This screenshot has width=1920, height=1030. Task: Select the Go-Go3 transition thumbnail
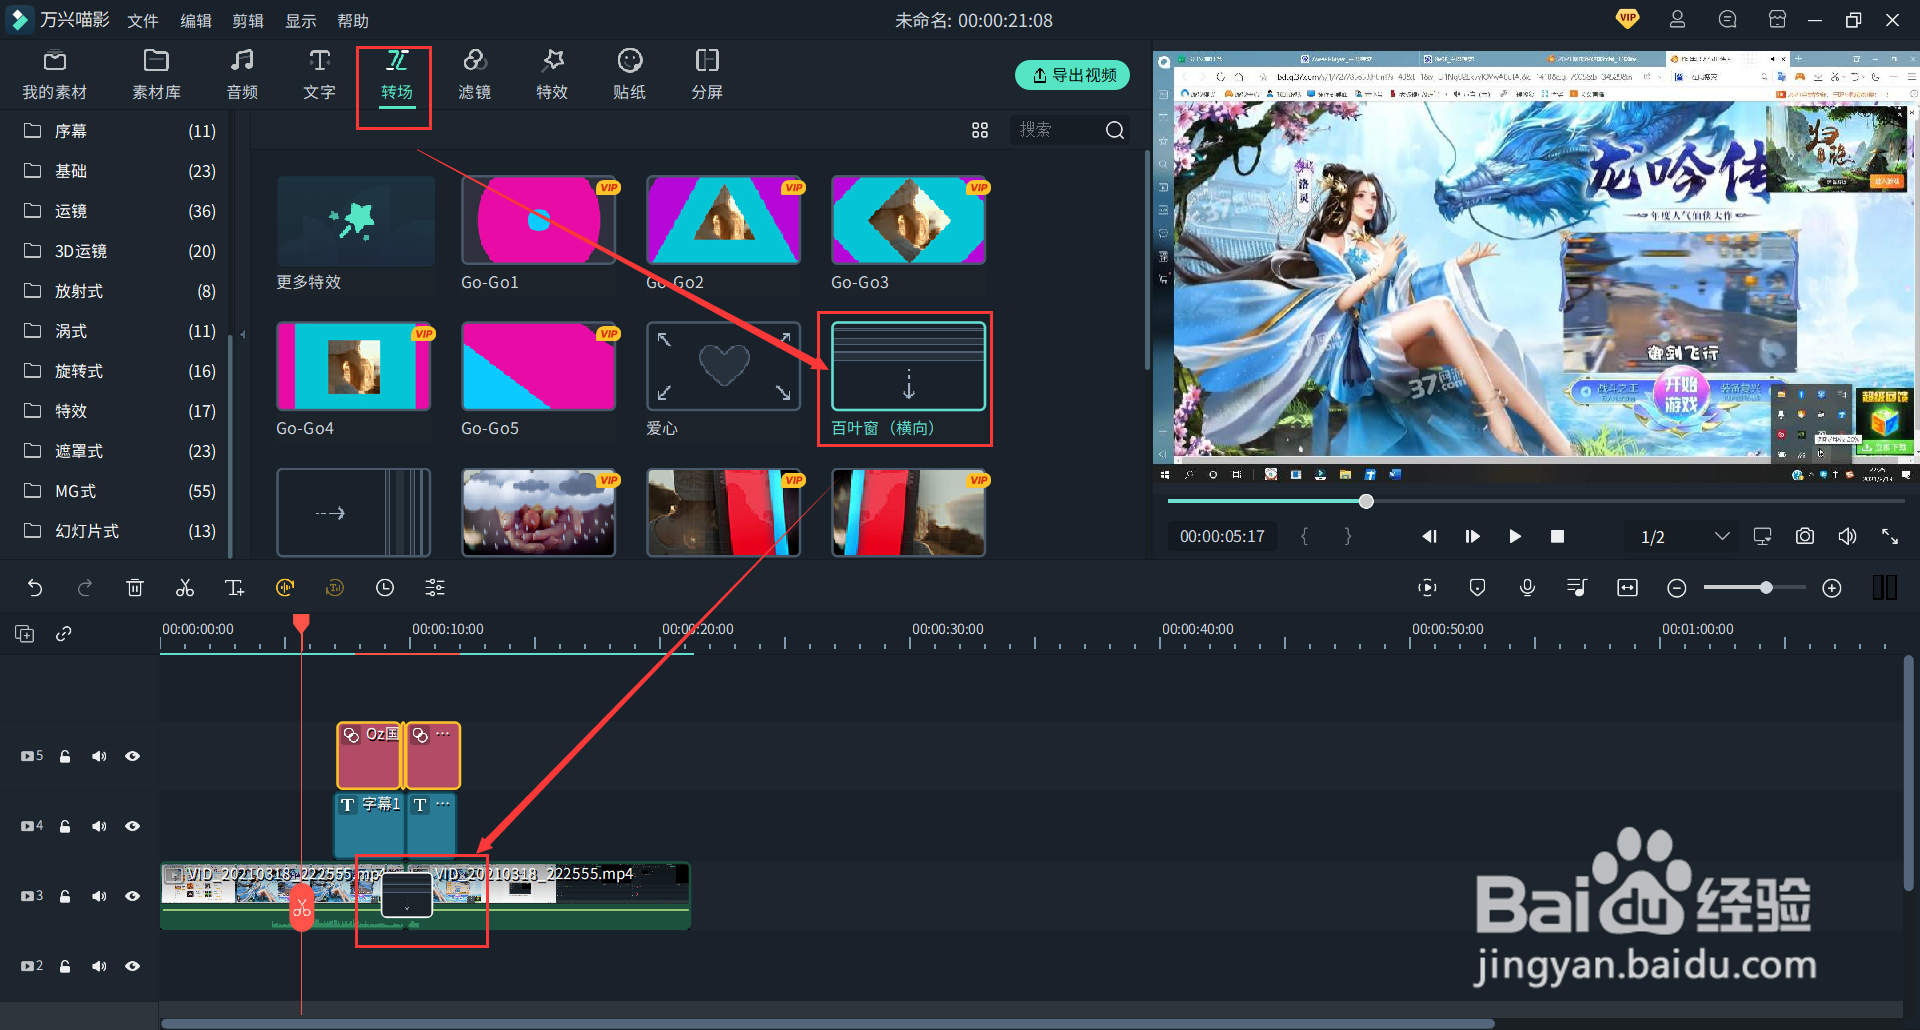point(908,220)
